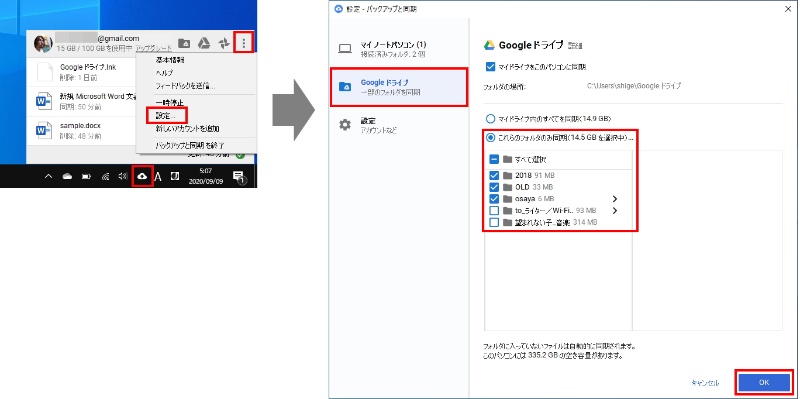
Task: Click the clock showing 5:07 2020/09/09
Action: (x=207, y=177)
